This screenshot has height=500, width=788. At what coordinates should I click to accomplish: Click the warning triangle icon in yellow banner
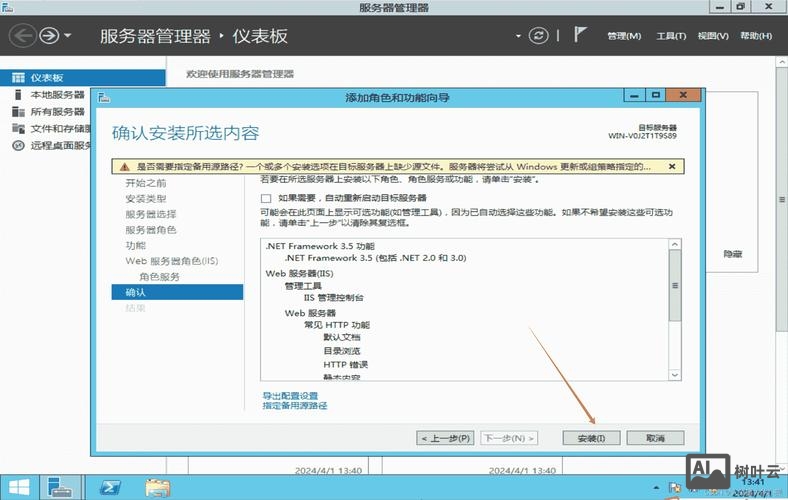click(x=125, y=167)
